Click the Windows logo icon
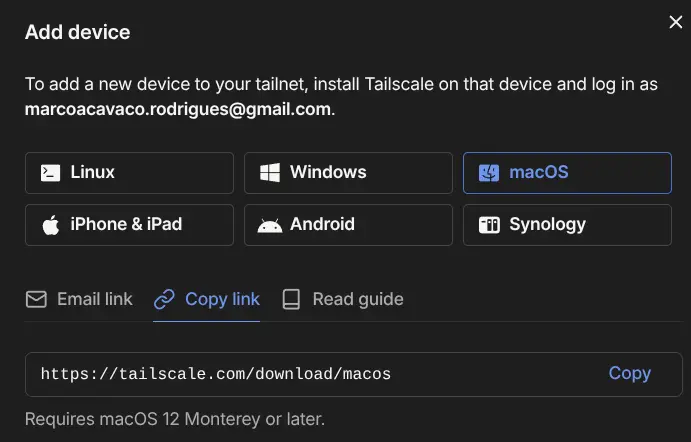Viewport: 691px width, 442px height. (x=270, y=173)
